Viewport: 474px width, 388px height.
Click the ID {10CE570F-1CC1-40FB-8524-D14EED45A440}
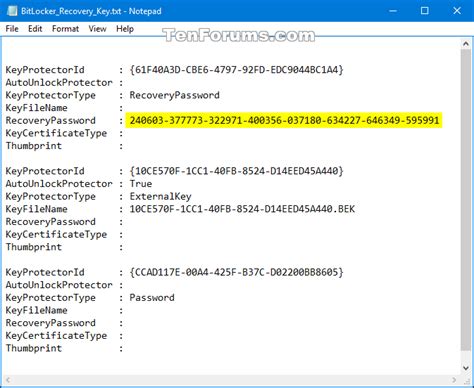(236, 171)
